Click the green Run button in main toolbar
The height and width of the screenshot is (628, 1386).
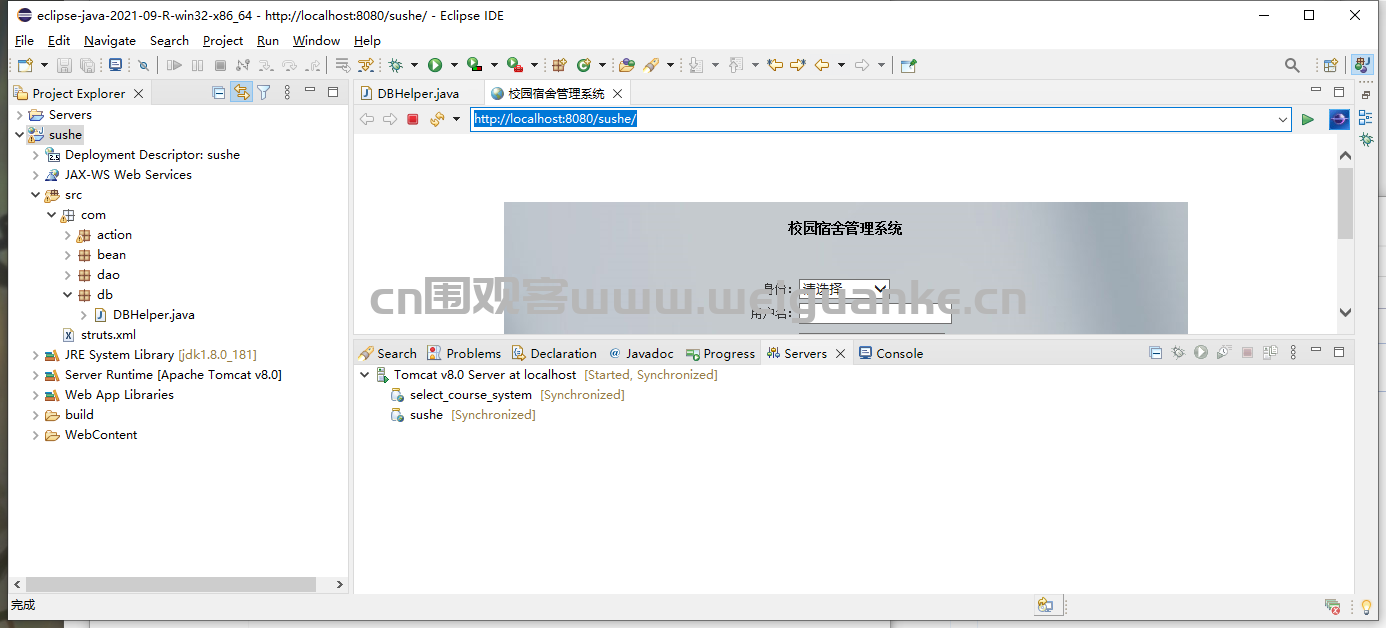[x=435, y=65]
